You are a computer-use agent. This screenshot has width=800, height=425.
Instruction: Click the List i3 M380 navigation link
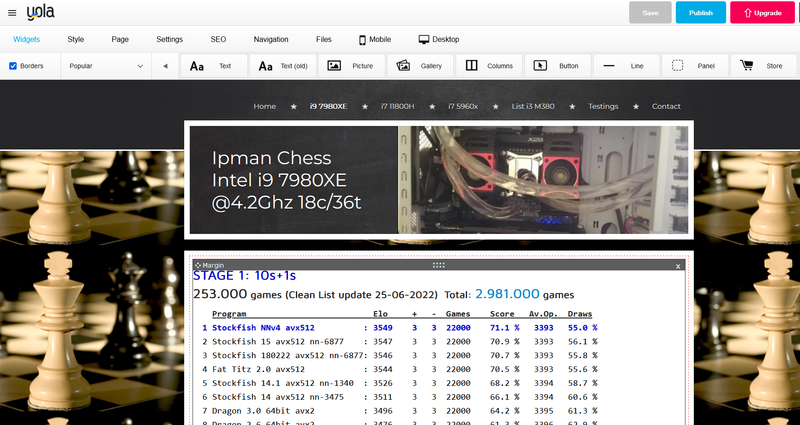533,106
